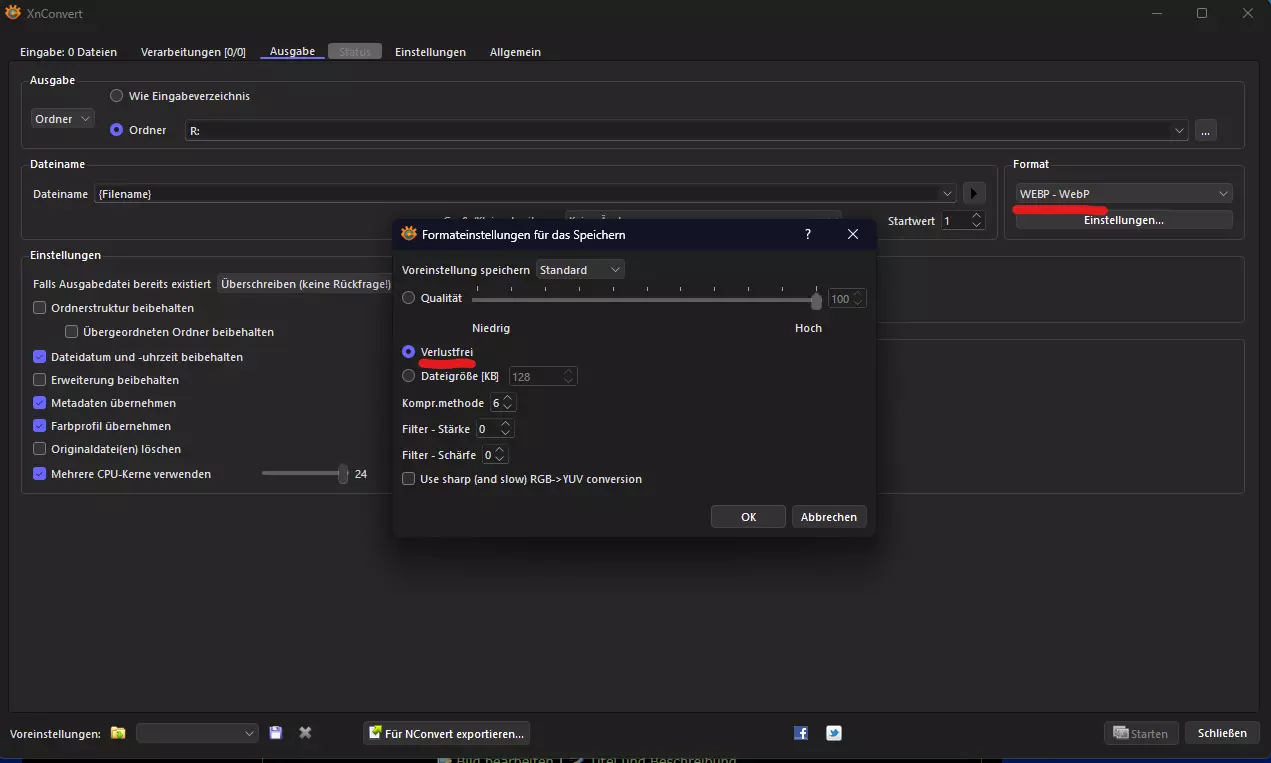Viewport: 1271px width, 763px height.
Task: Open presets folder icon next to Voreinstellungen
Action: point(118,733)
